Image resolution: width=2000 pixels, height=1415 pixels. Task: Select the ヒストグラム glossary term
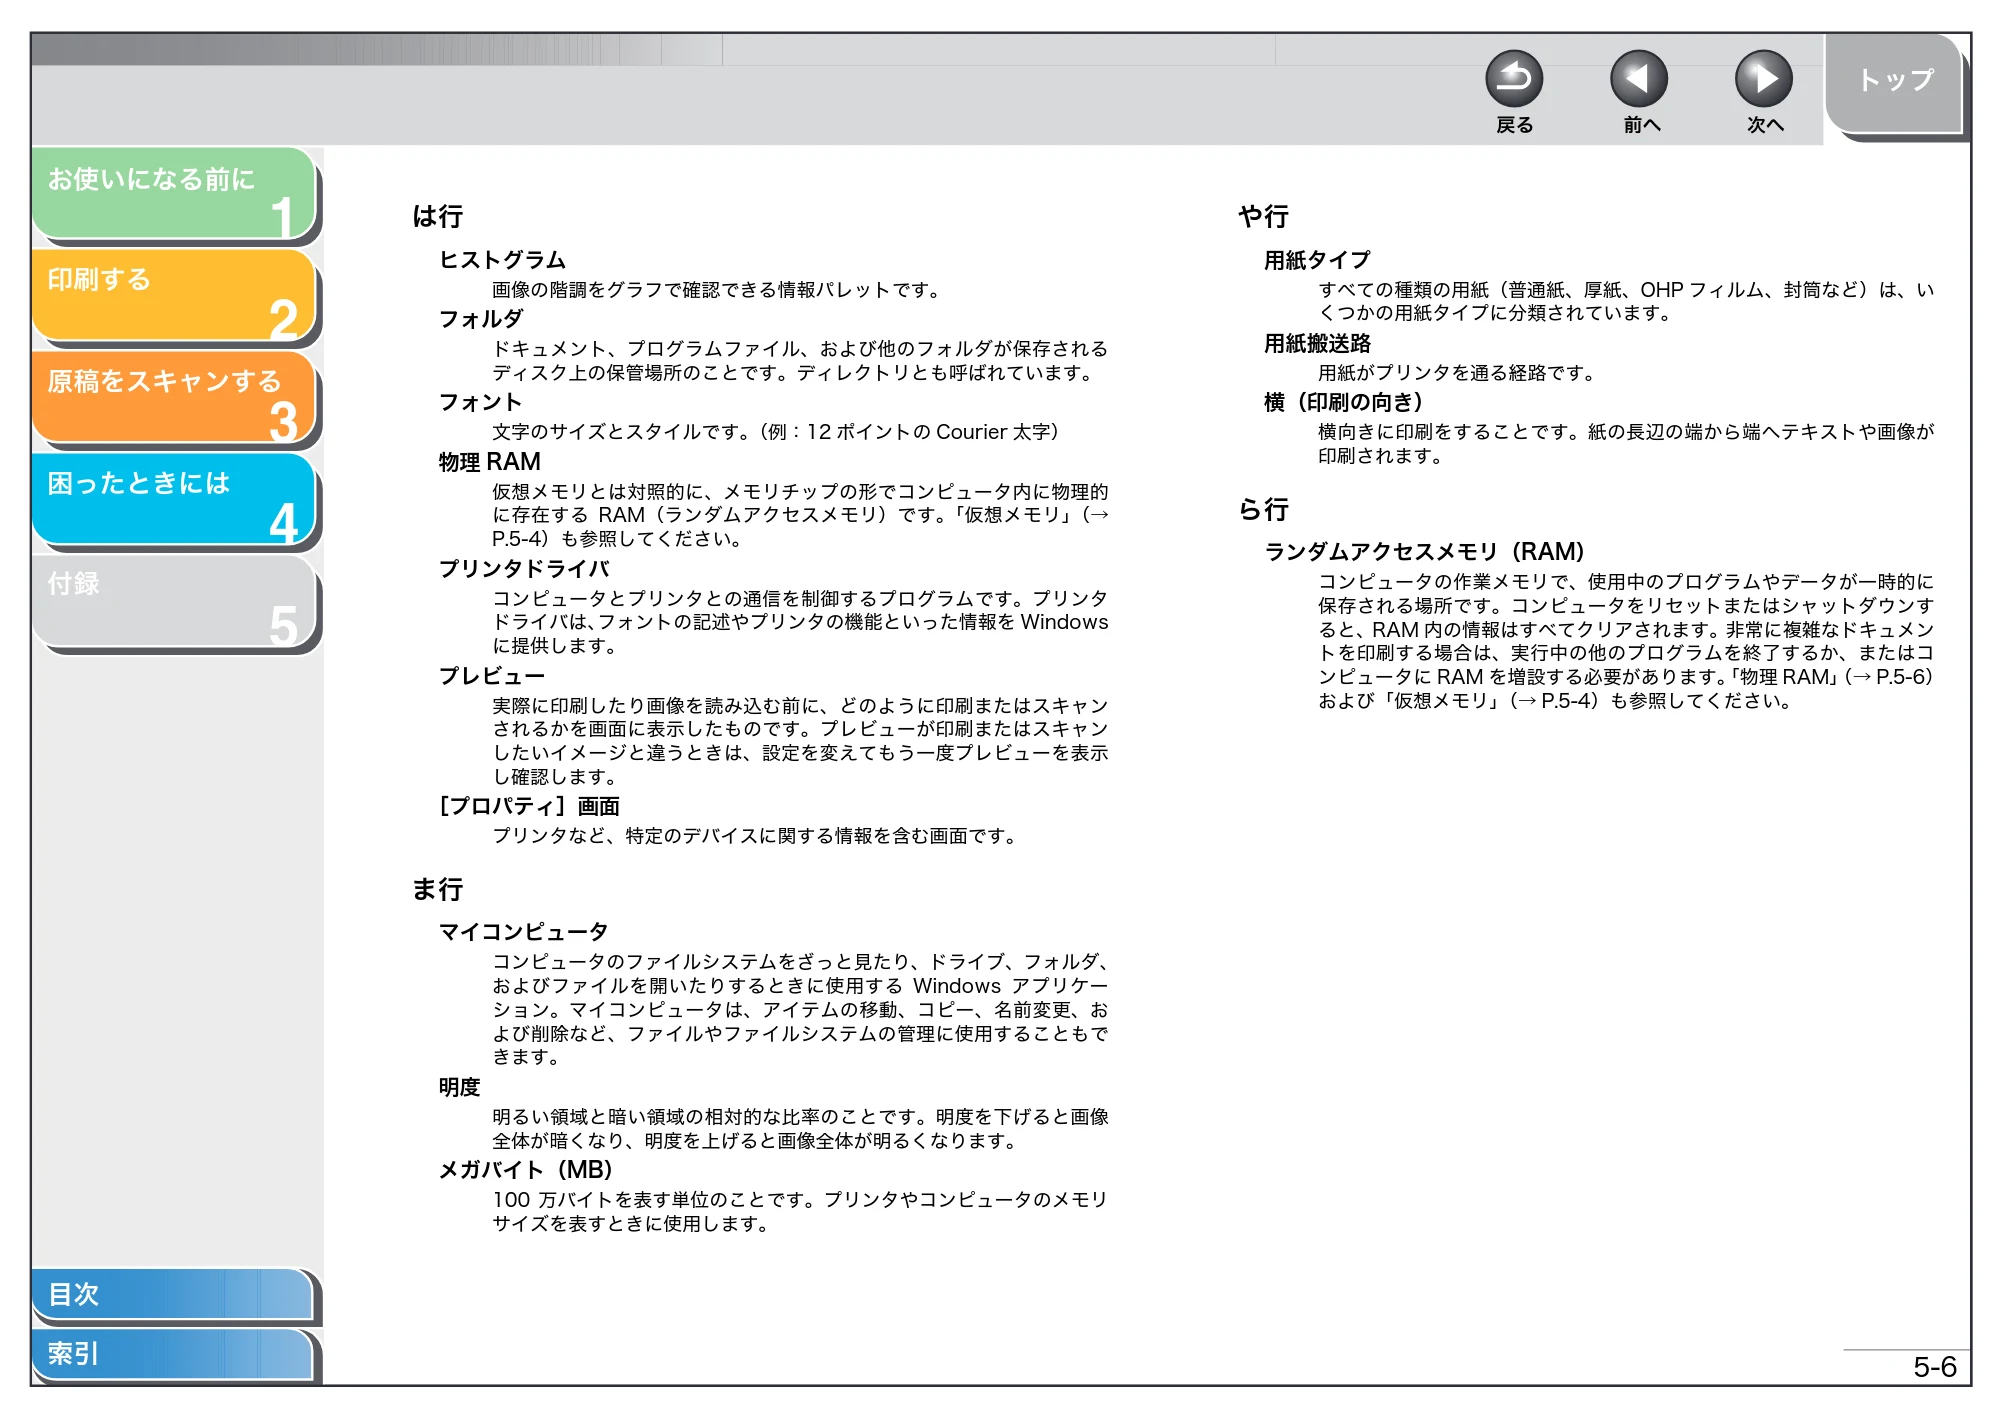[503, 260]
